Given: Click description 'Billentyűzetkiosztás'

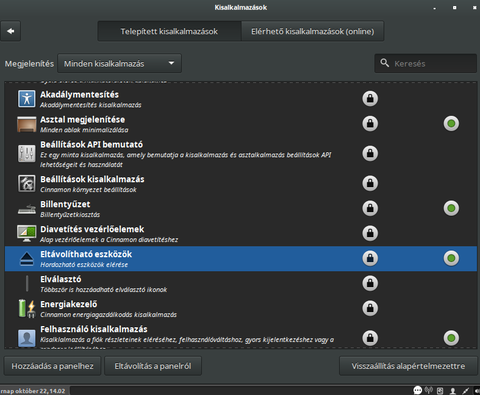Looking at the screenshot, I should [70, 215].
